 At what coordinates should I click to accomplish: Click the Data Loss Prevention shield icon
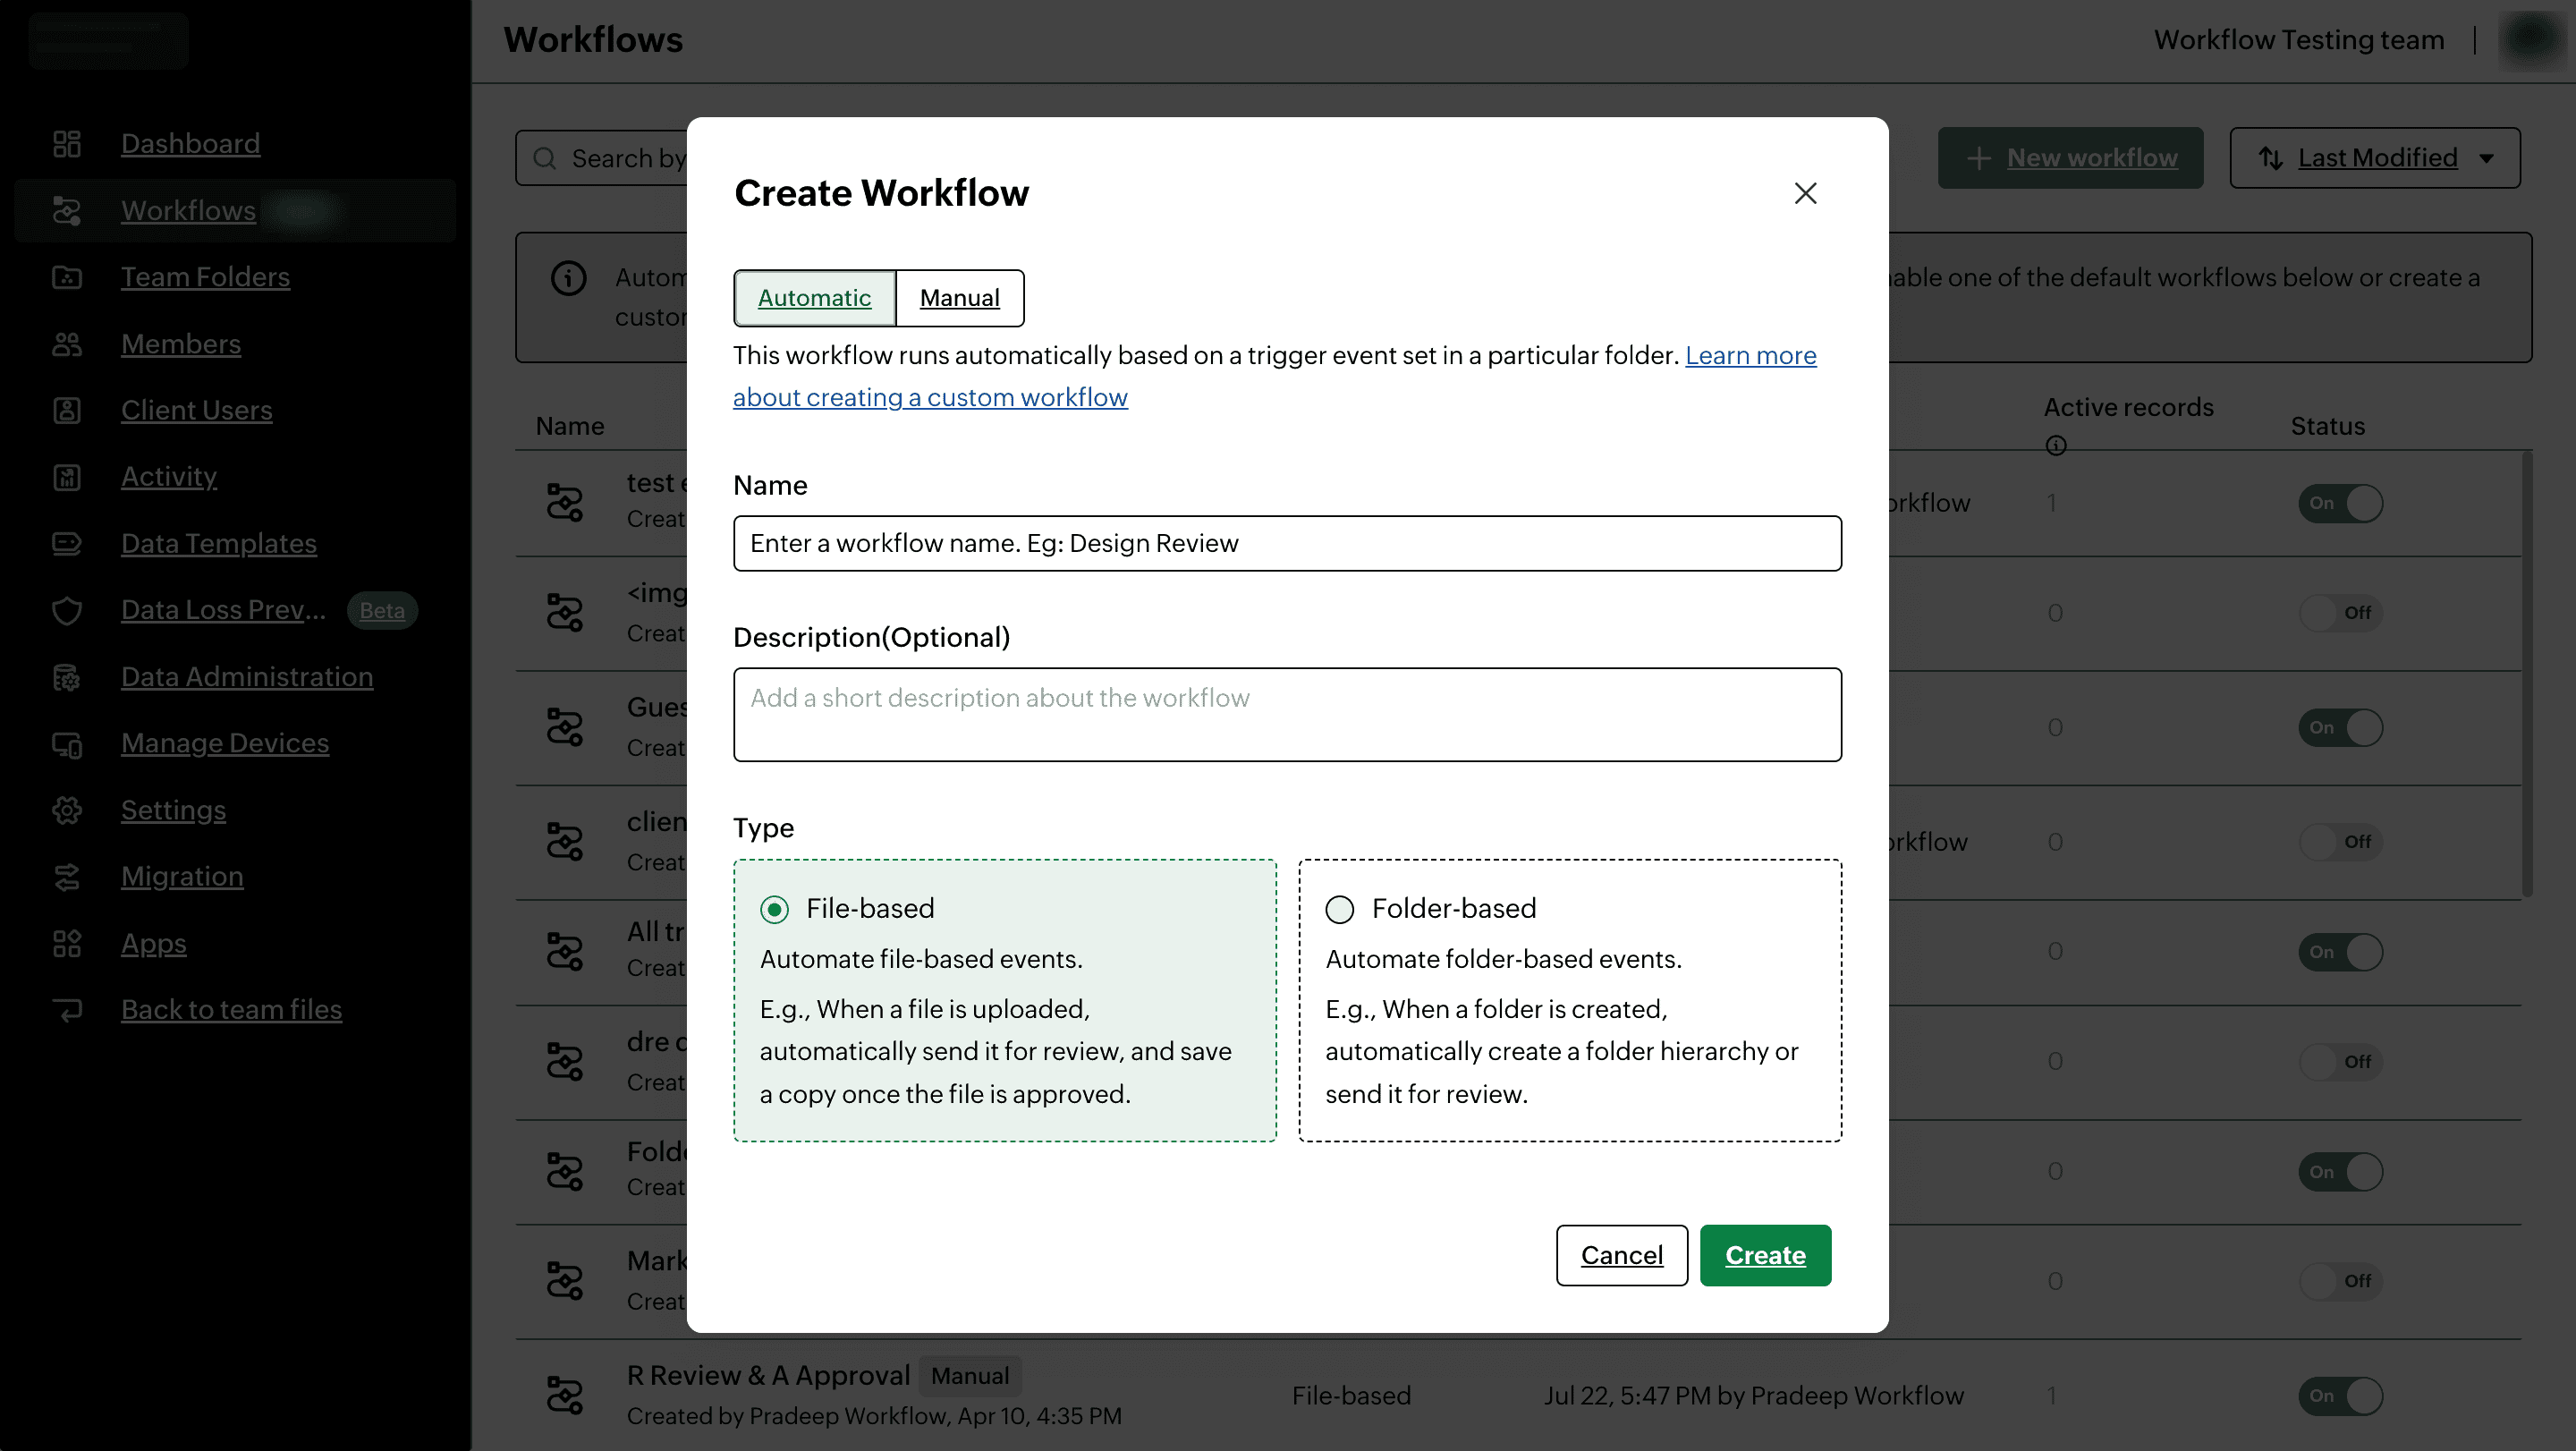(67, 610)
